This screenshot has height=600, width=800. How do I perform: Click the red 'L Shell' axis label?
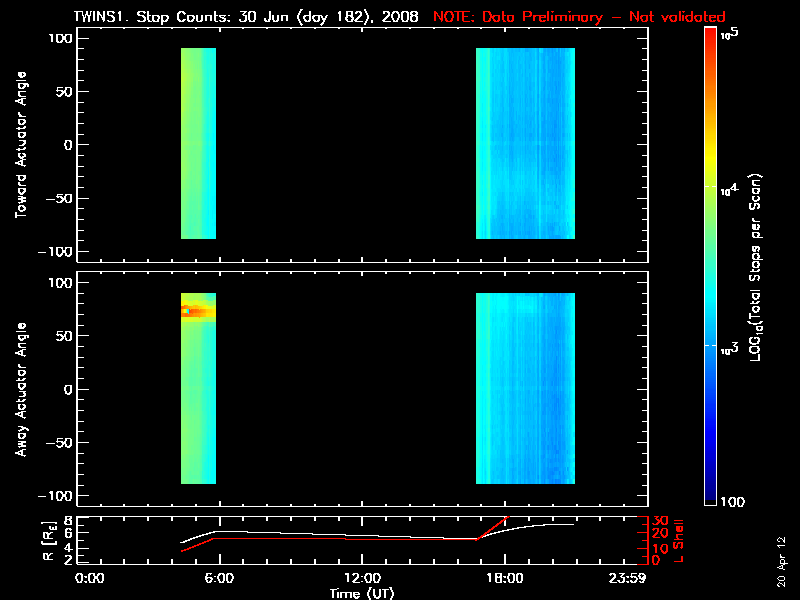[x=679, y=539]
